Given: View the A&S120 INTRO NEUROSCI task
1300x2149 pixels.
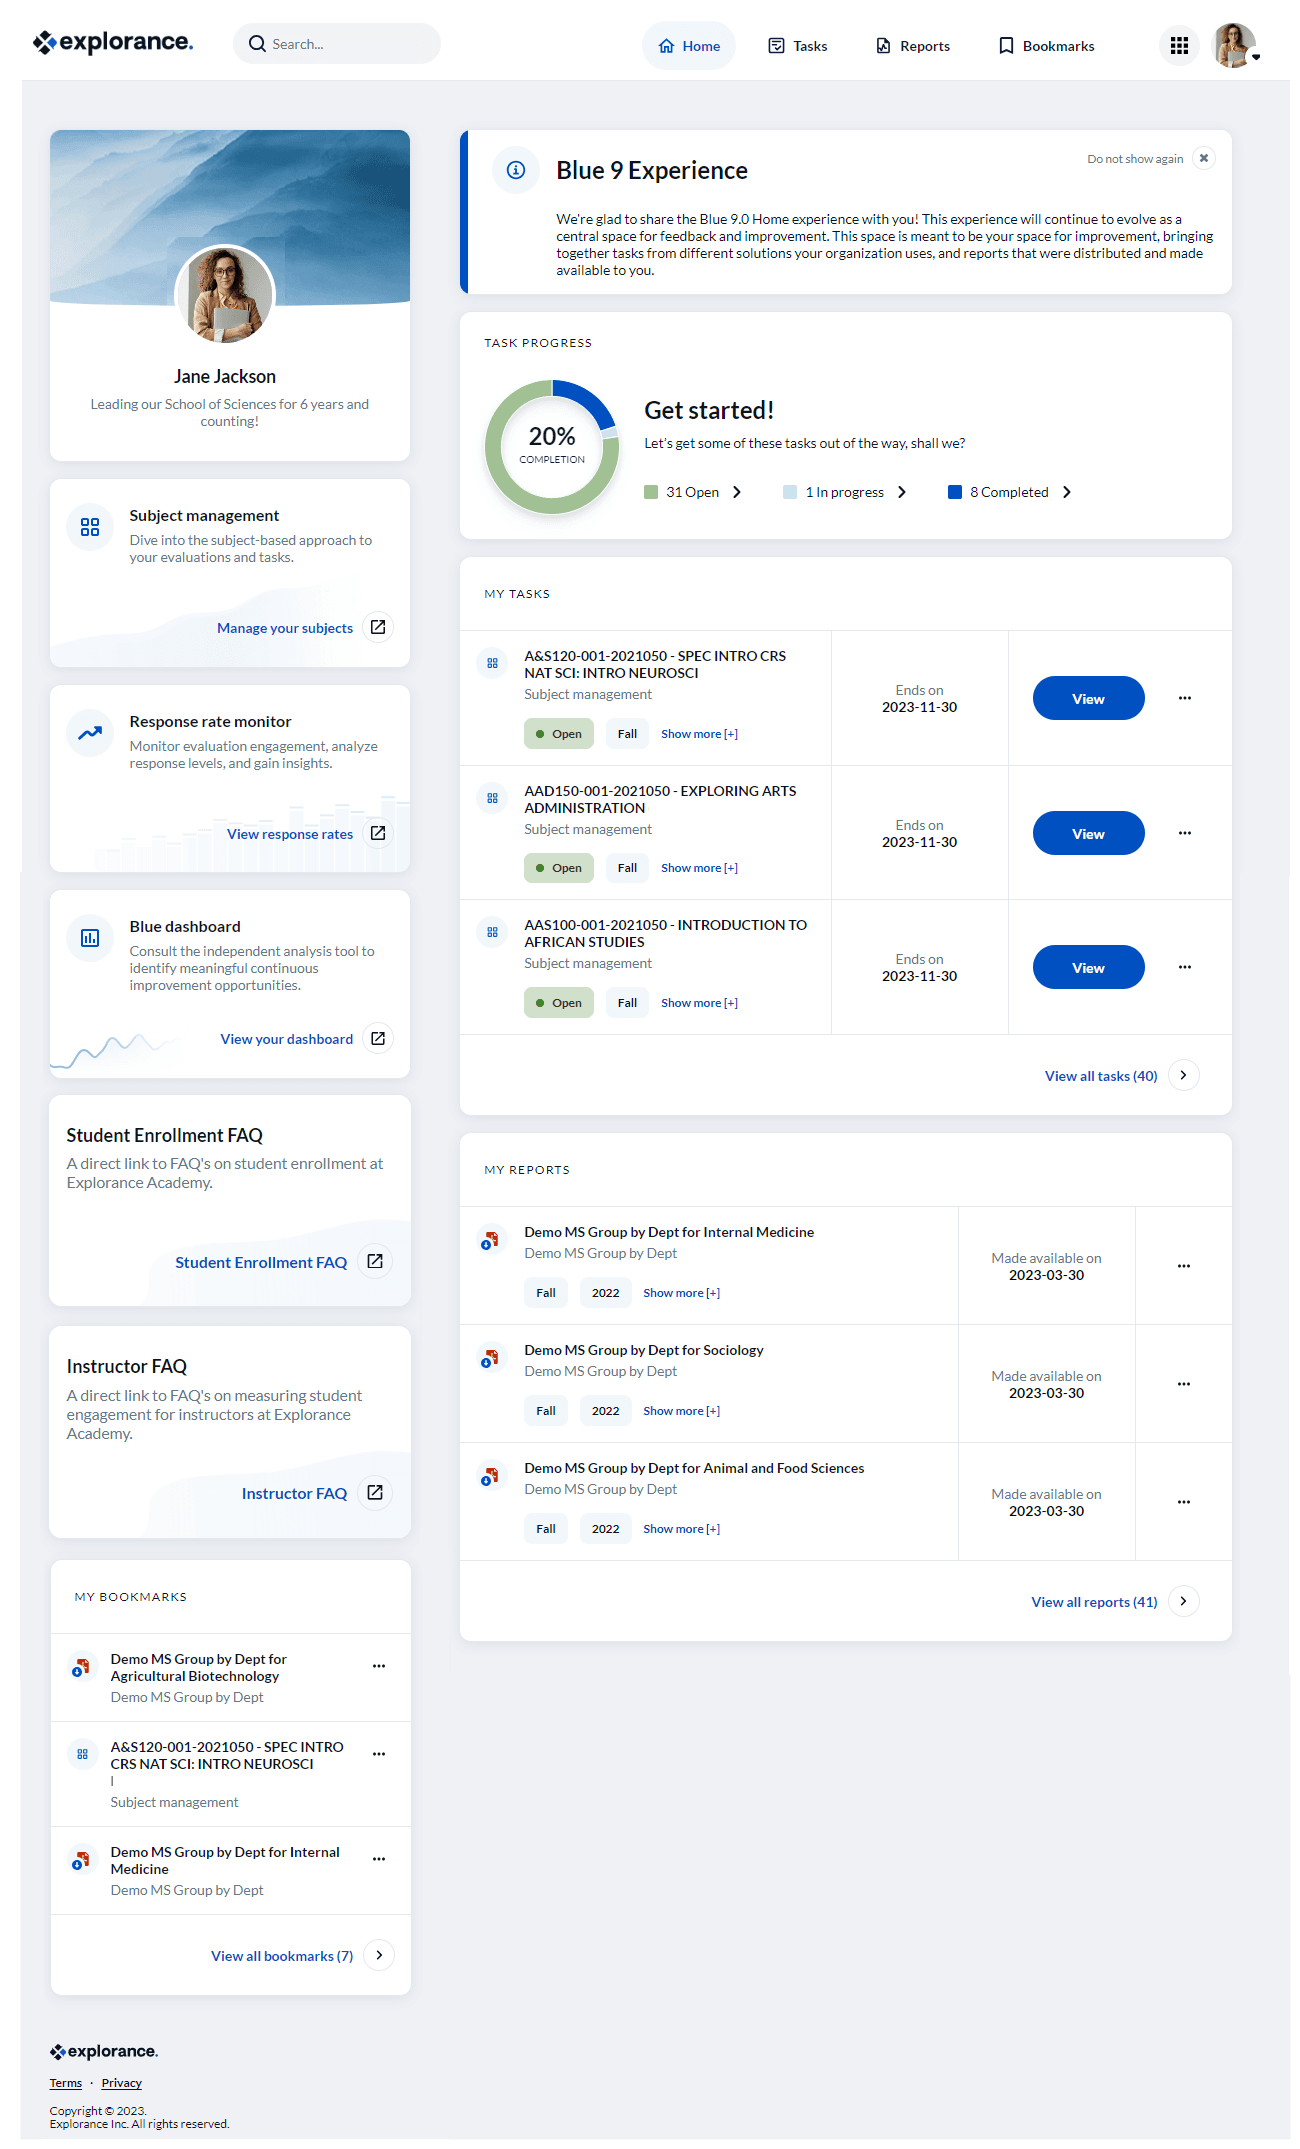Looking at the screenshot, I should tap(1088, 698).
